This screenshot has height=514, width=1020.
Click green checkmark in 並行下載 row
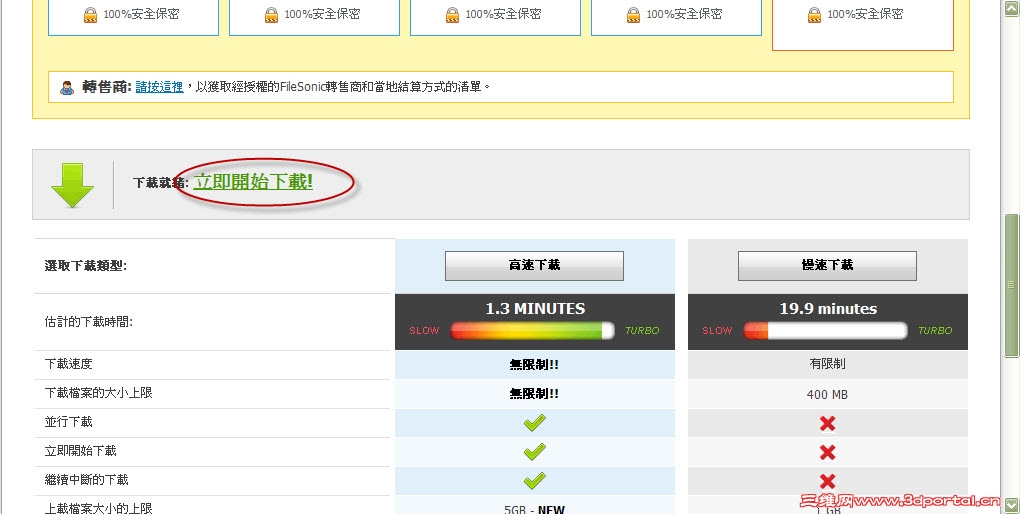click(534, 424)
